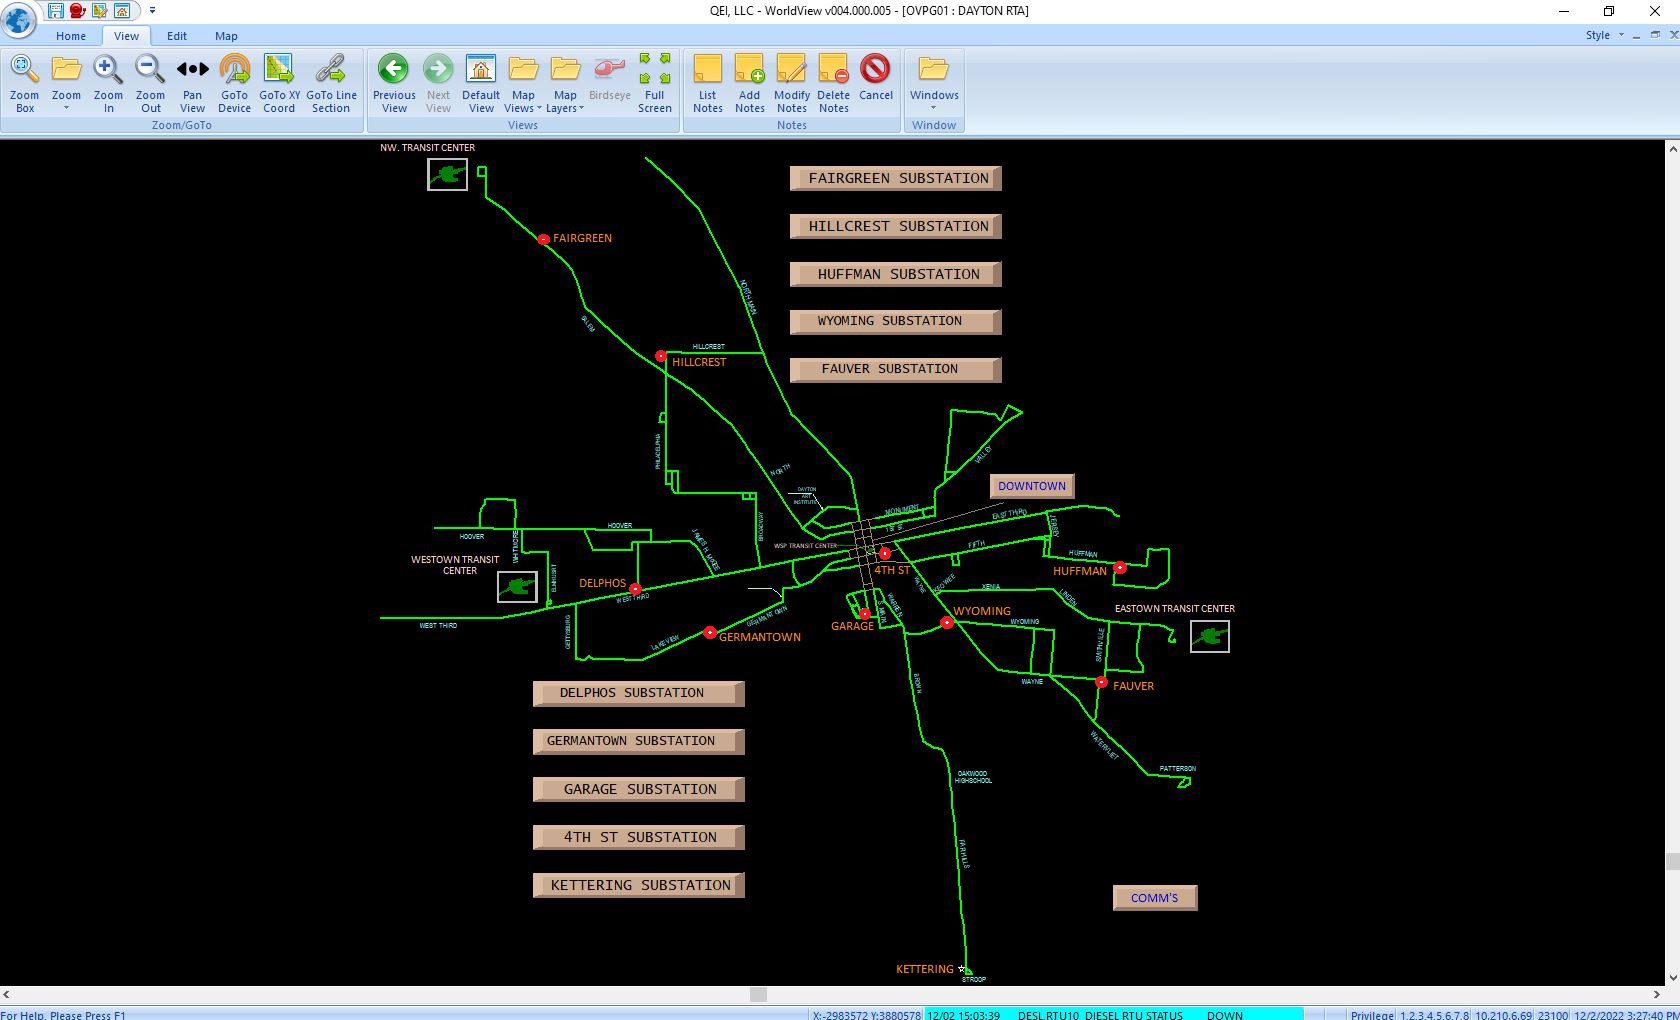Click the Fauver red substation marker

pos(1101,682)
